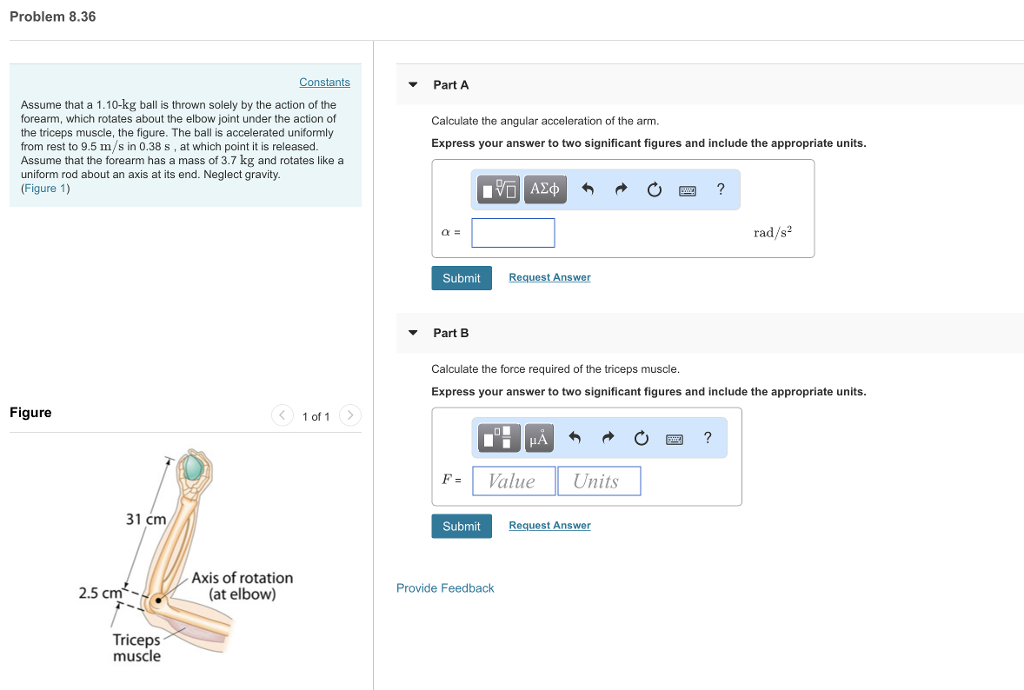Open the μÅ units palette in Part B
The height and width of the screenshot is (690, 1024).
pos(539,437)
